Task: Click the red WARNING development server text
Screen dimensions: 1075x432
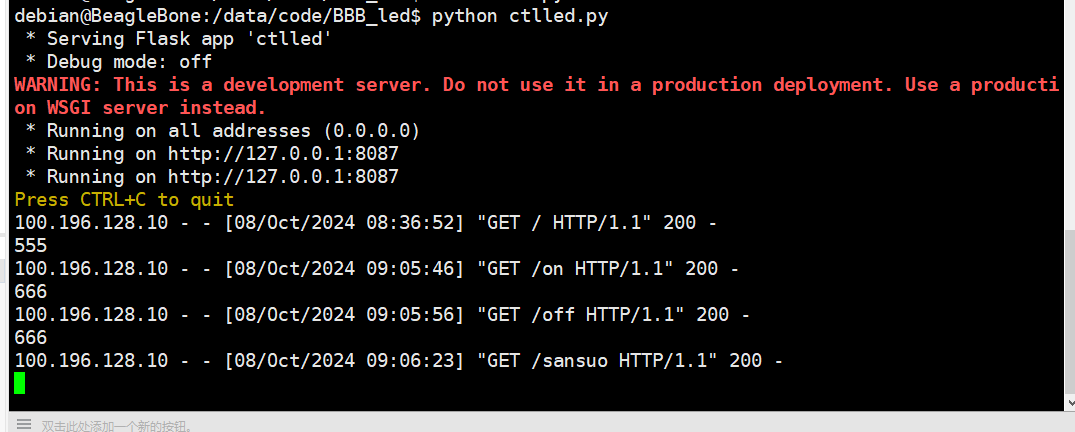Action: click(x=537, y=85)
